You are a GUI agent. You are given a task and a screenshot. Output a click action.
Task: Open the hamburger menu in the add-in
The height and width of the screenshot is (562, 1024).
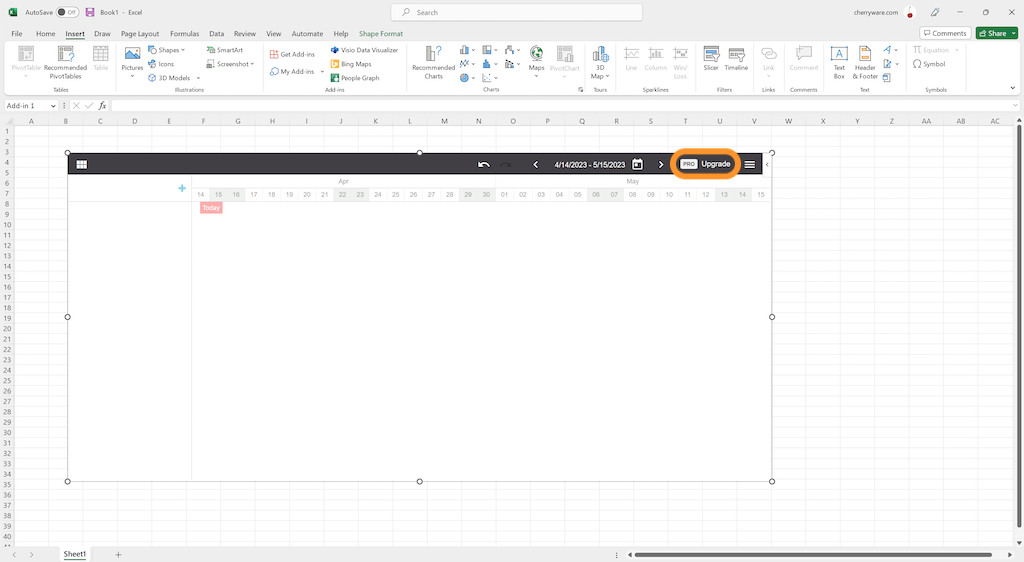pos(750,164)
